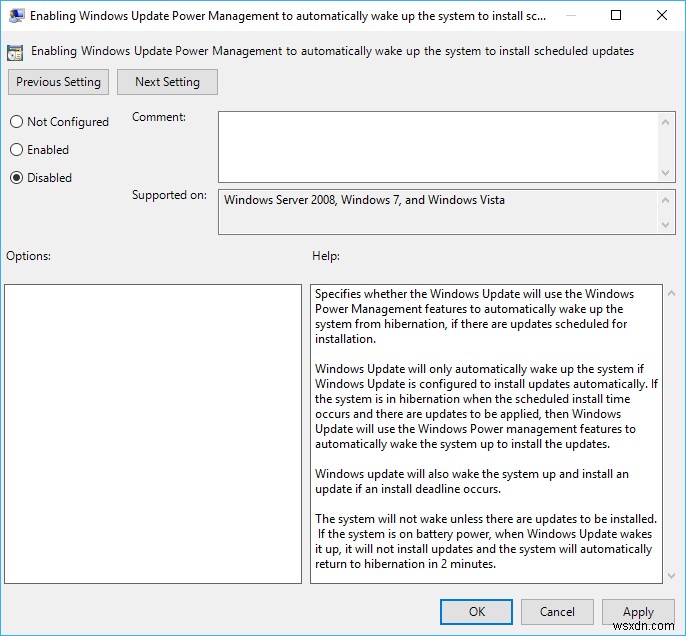
Task: Confirm with the OK button
Action: point(476,612)
